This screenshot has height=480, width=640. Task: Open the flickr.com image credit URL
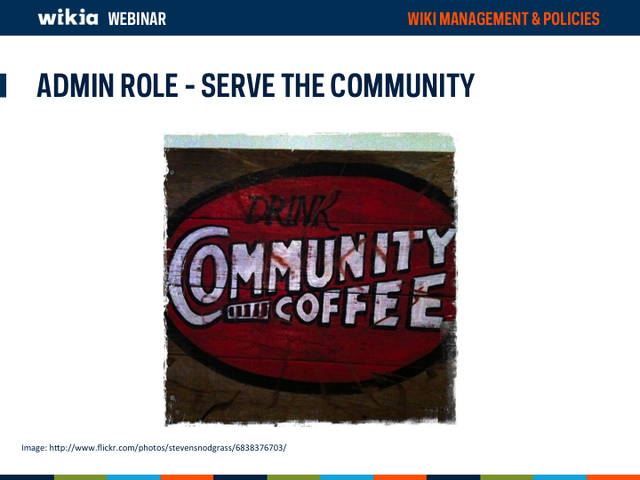click(x=168, y=448)
